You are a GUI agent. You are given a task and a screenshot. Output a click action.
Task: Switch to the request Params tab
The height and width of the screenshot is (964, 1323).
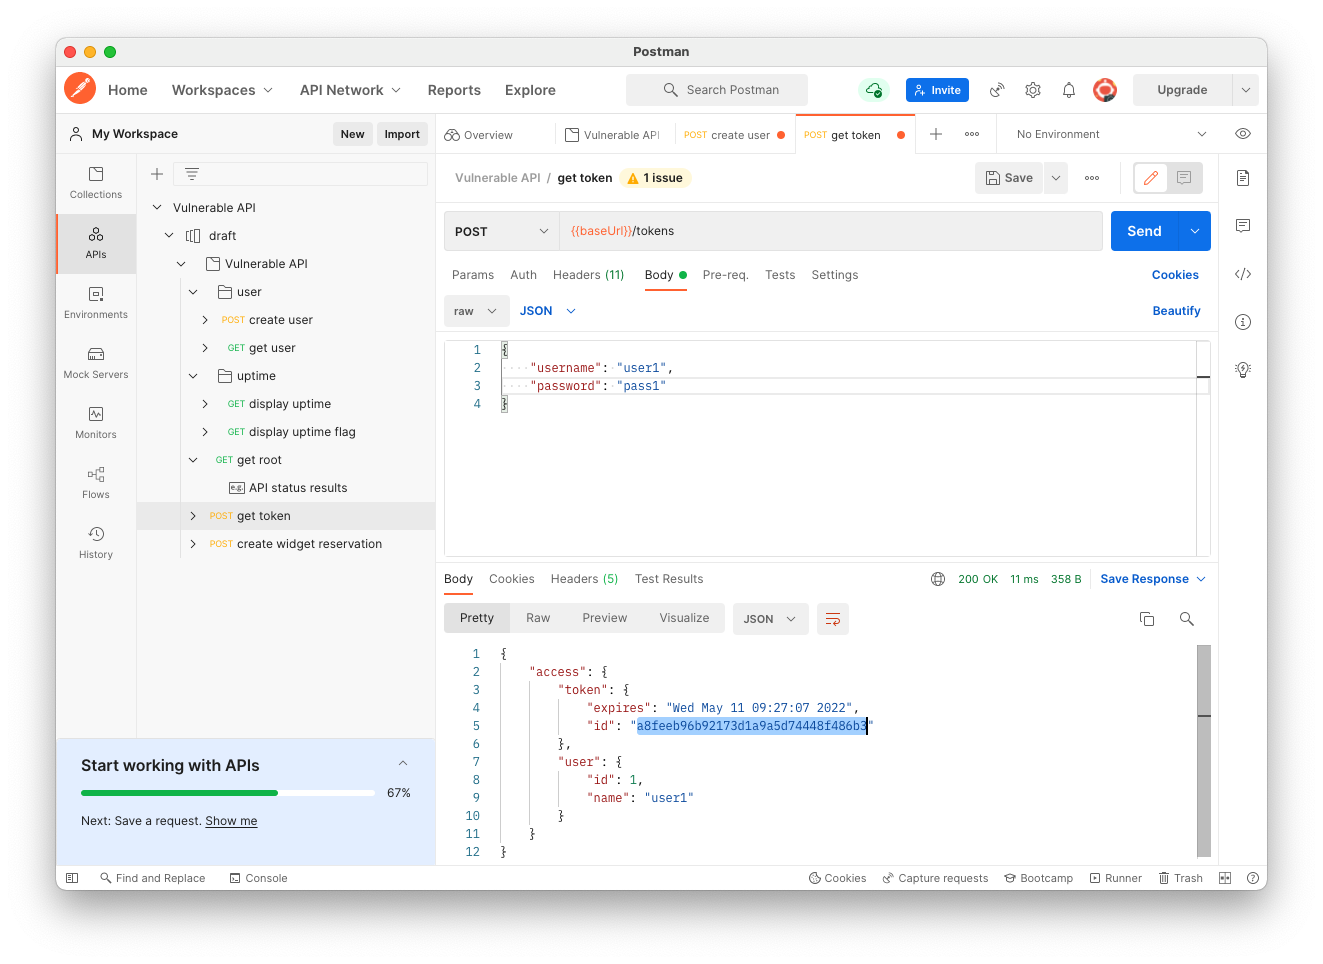[x=473, y=275]
